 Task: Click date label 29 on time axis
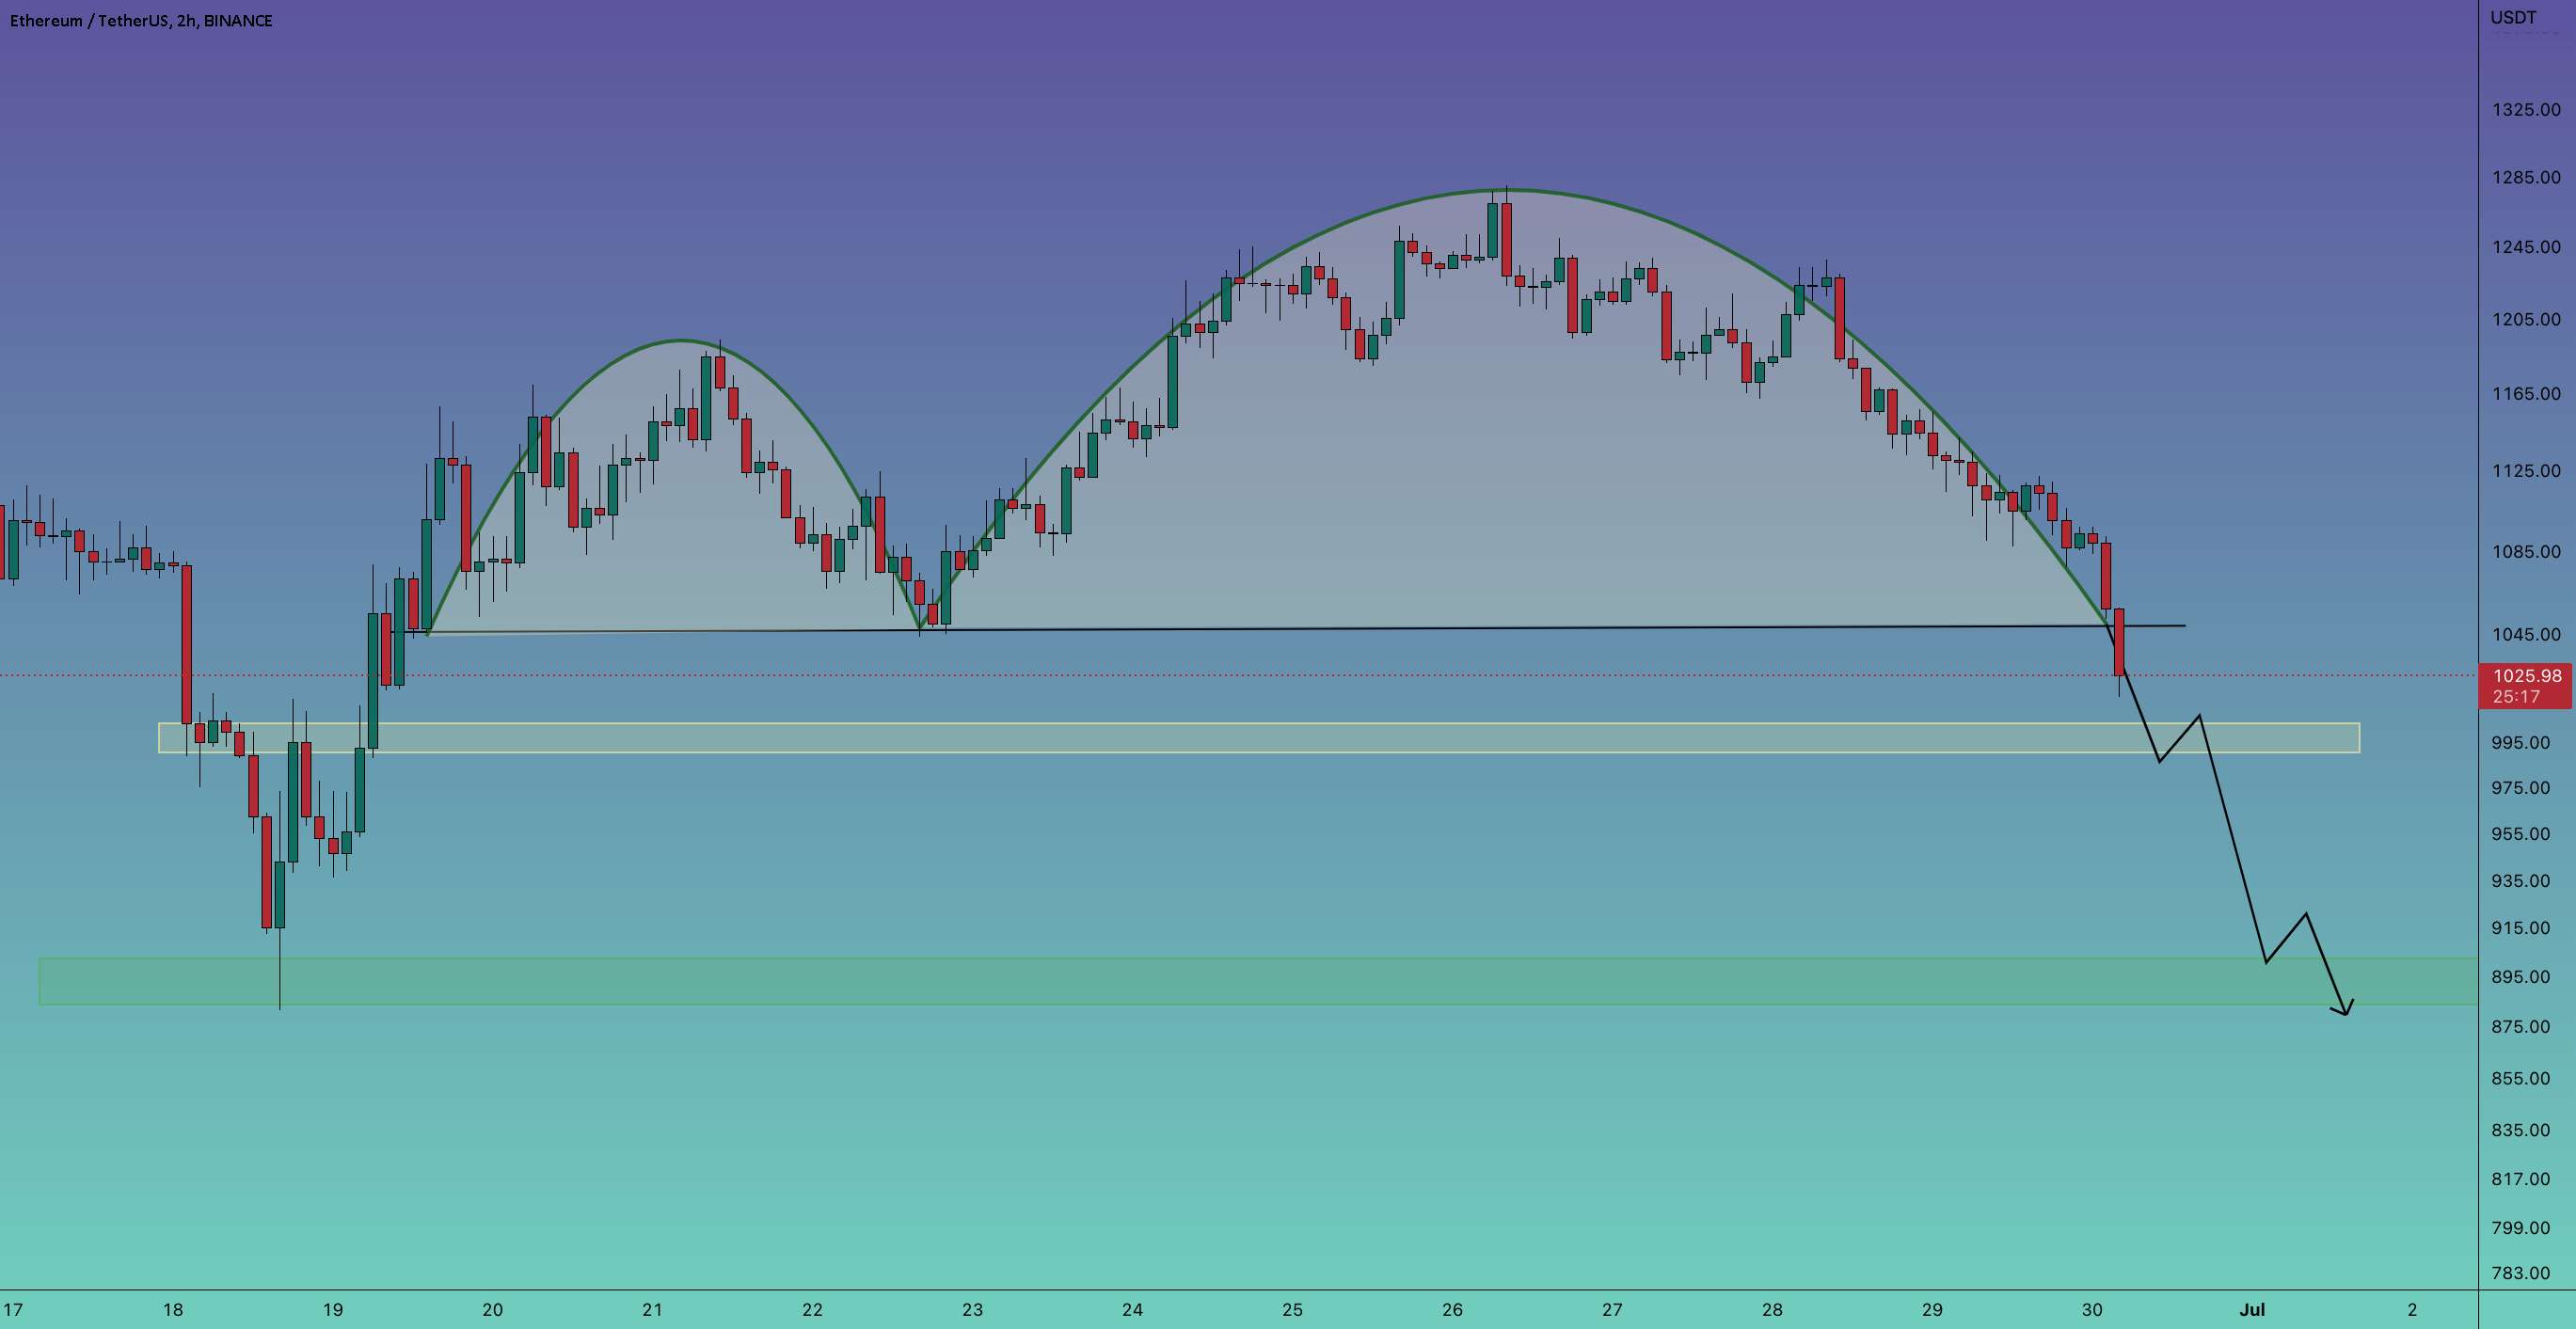pos(1932,1309)
